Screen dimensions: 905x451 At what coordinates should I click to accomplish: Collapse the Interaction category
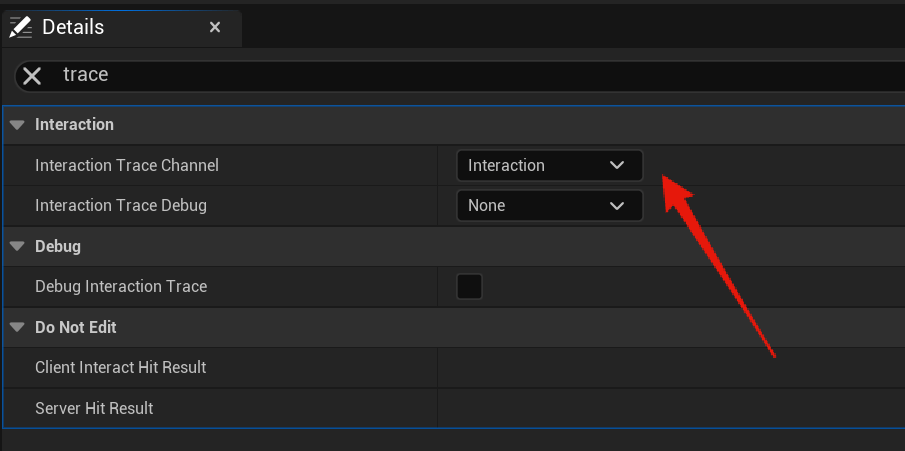coord(16,125)
